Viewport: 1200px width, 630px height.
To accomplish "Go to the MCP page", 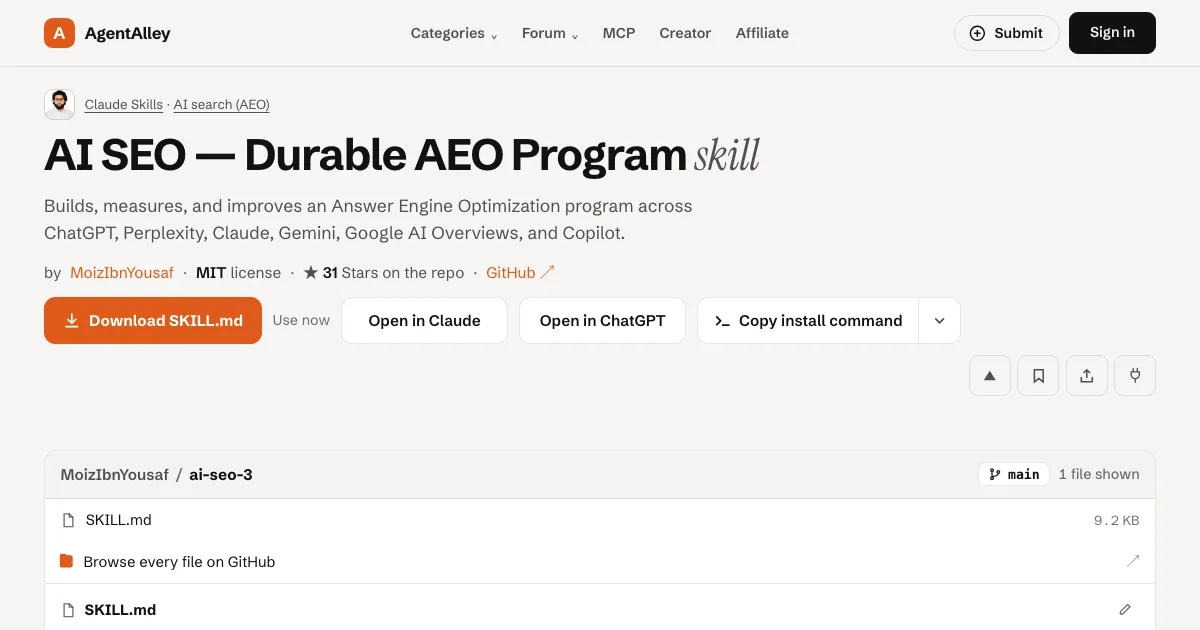I will point(619,33).
